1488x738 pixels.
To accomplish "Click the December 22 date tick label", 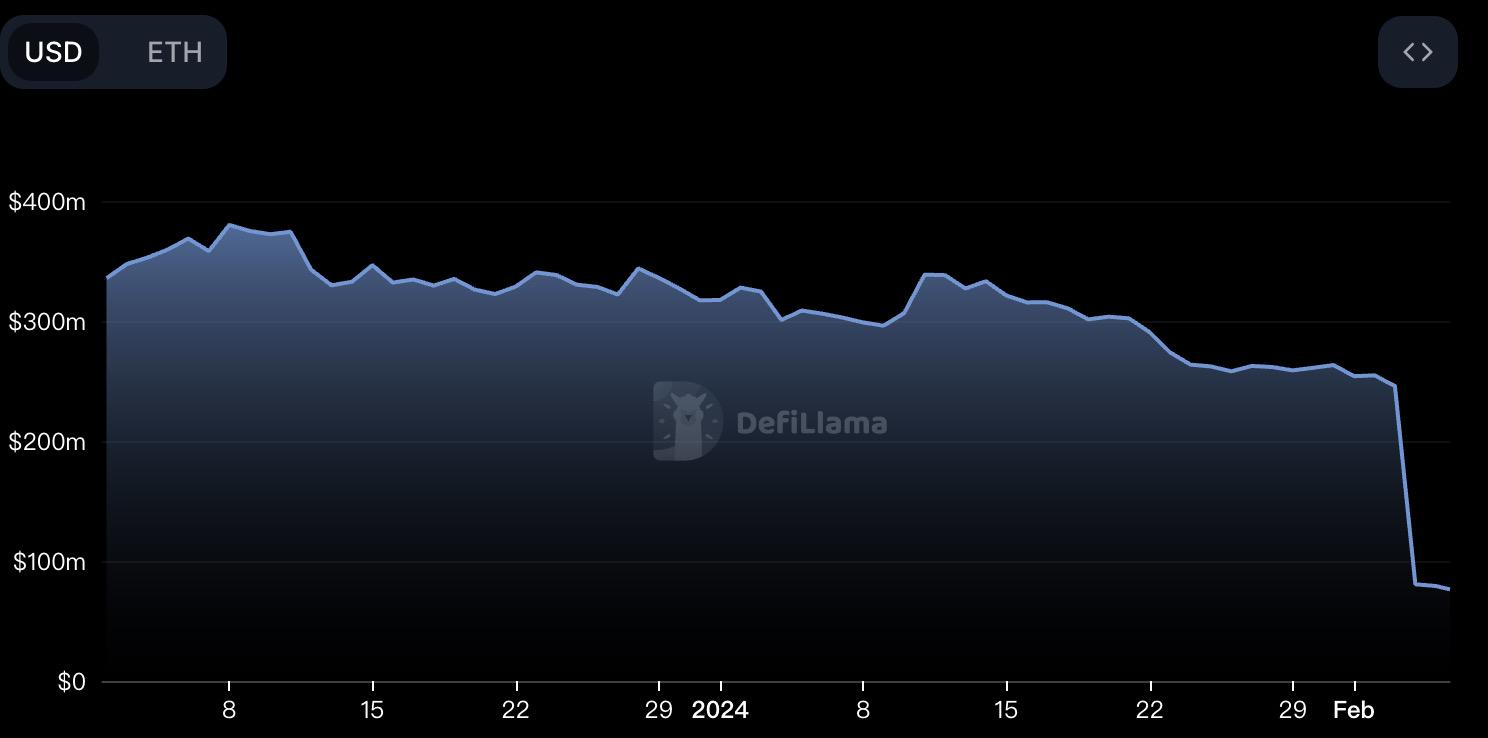I will 516,711.
